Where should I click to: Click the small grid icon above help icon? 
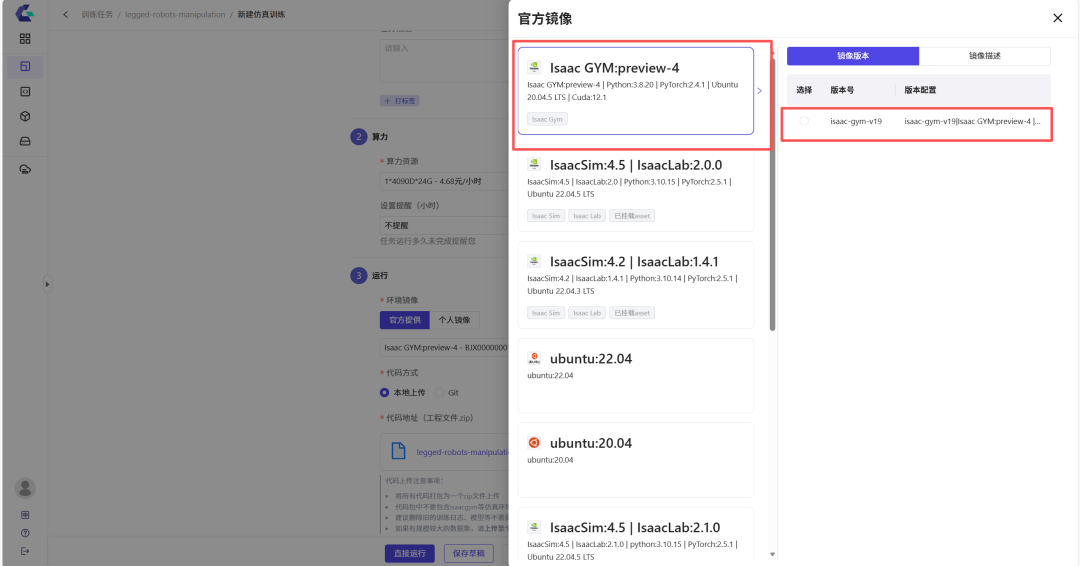(25, 514)
